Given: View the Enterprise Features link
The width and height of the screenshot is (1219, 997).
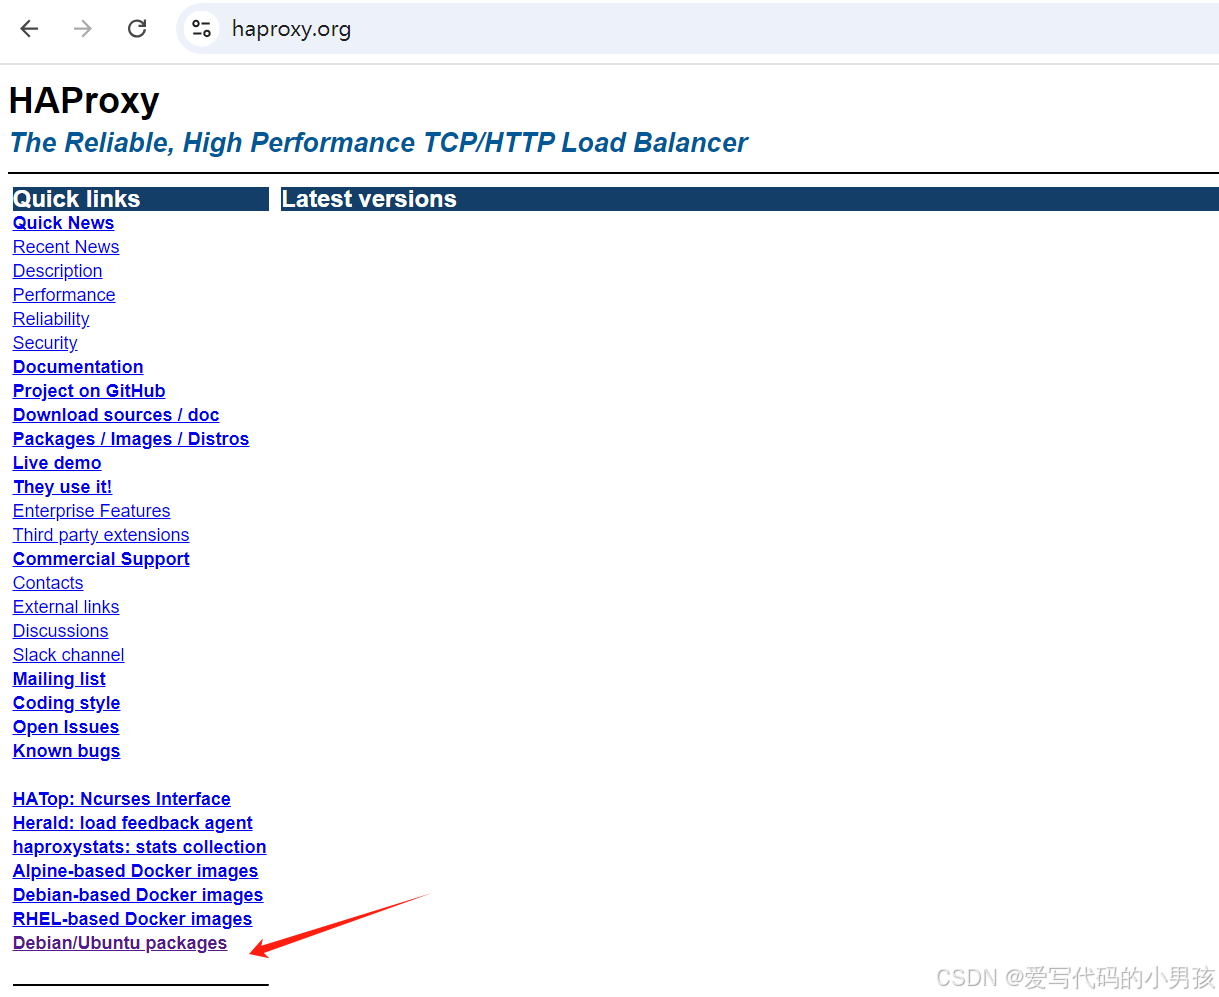Looking at the screenshot, I should pyautogui.click(x=91, y=511).
